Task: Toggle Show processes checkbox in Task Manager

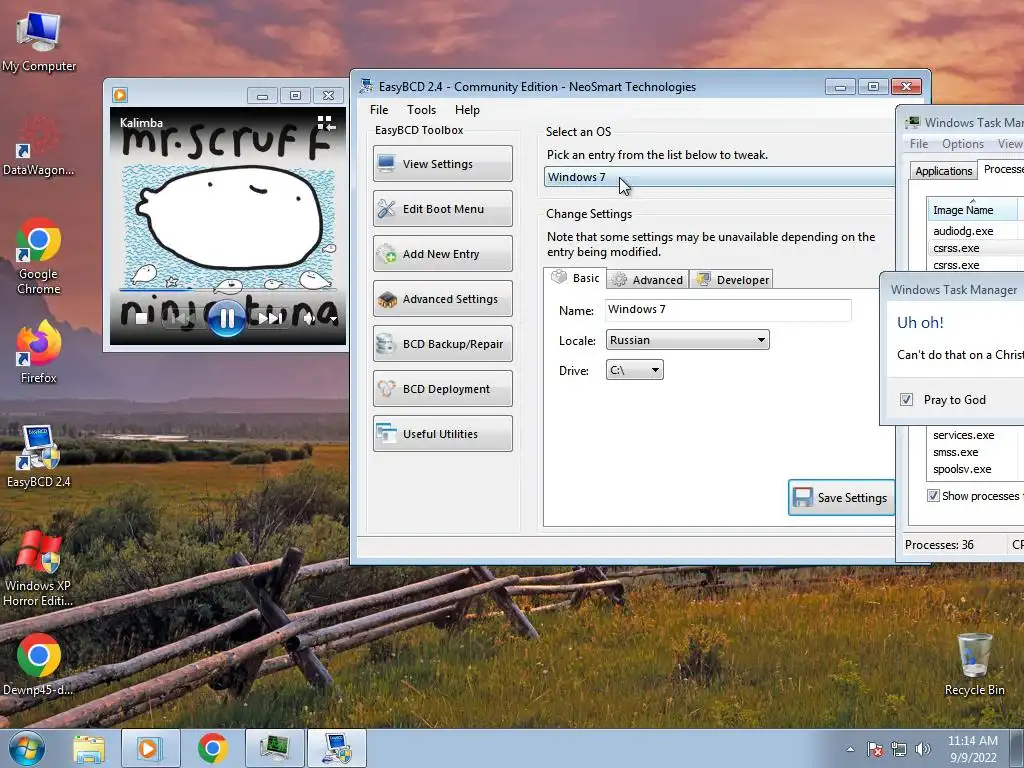Action: (x=933, y=496)
